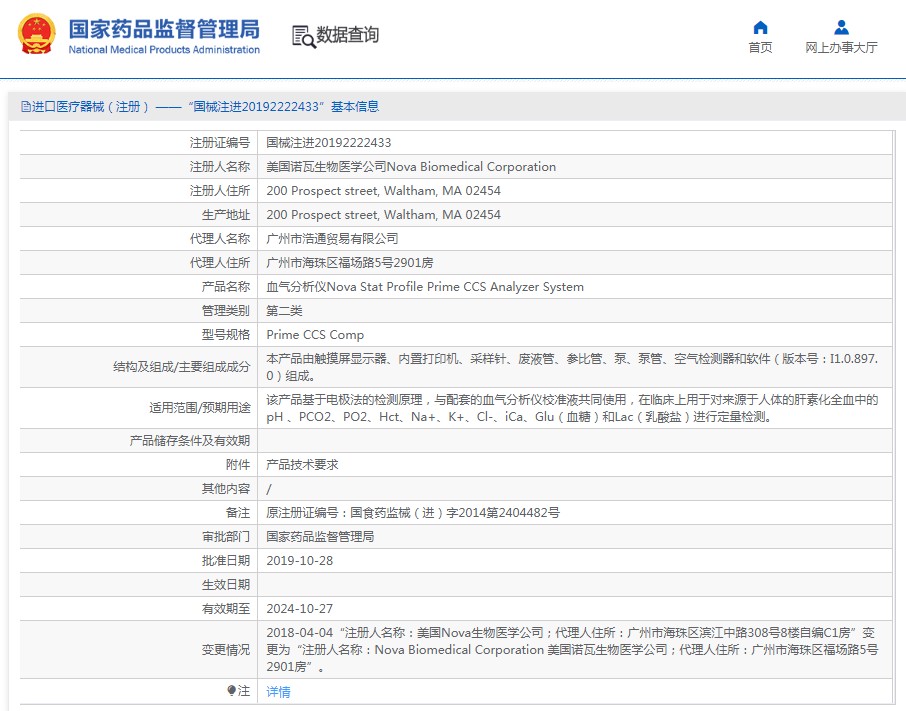Select the 进口医疗器械（注册） breadcrumb text
906x711 pixels.
pyautogui.click(x=90, y=106)
